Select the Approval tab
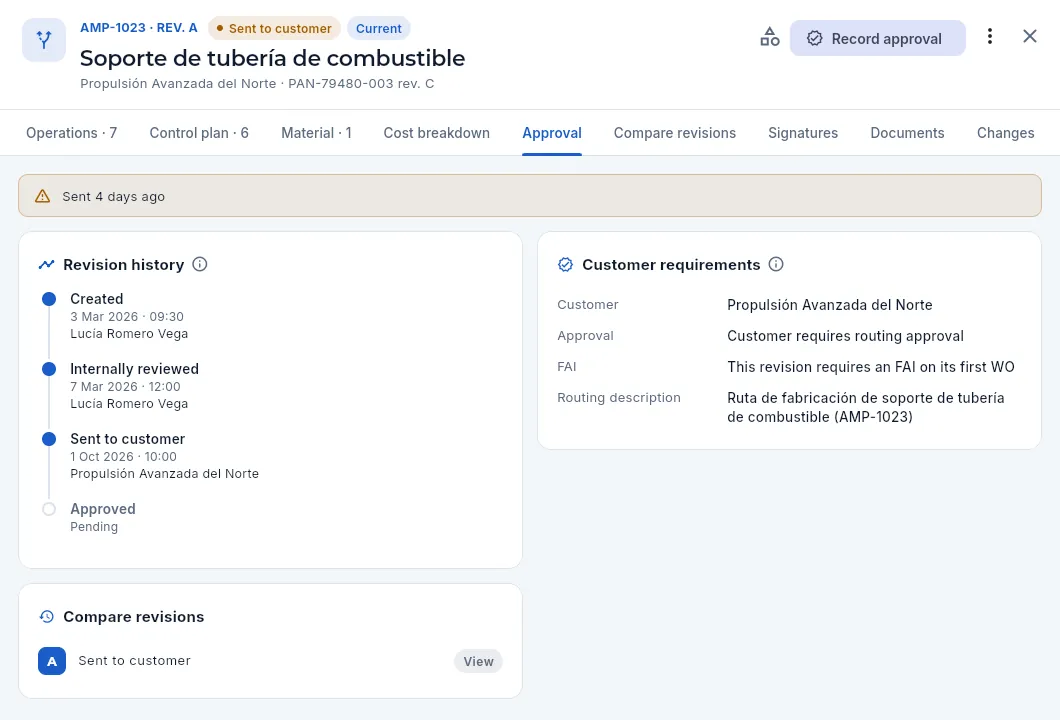Viewport: 1060px width, 720px height. [552, 133]
